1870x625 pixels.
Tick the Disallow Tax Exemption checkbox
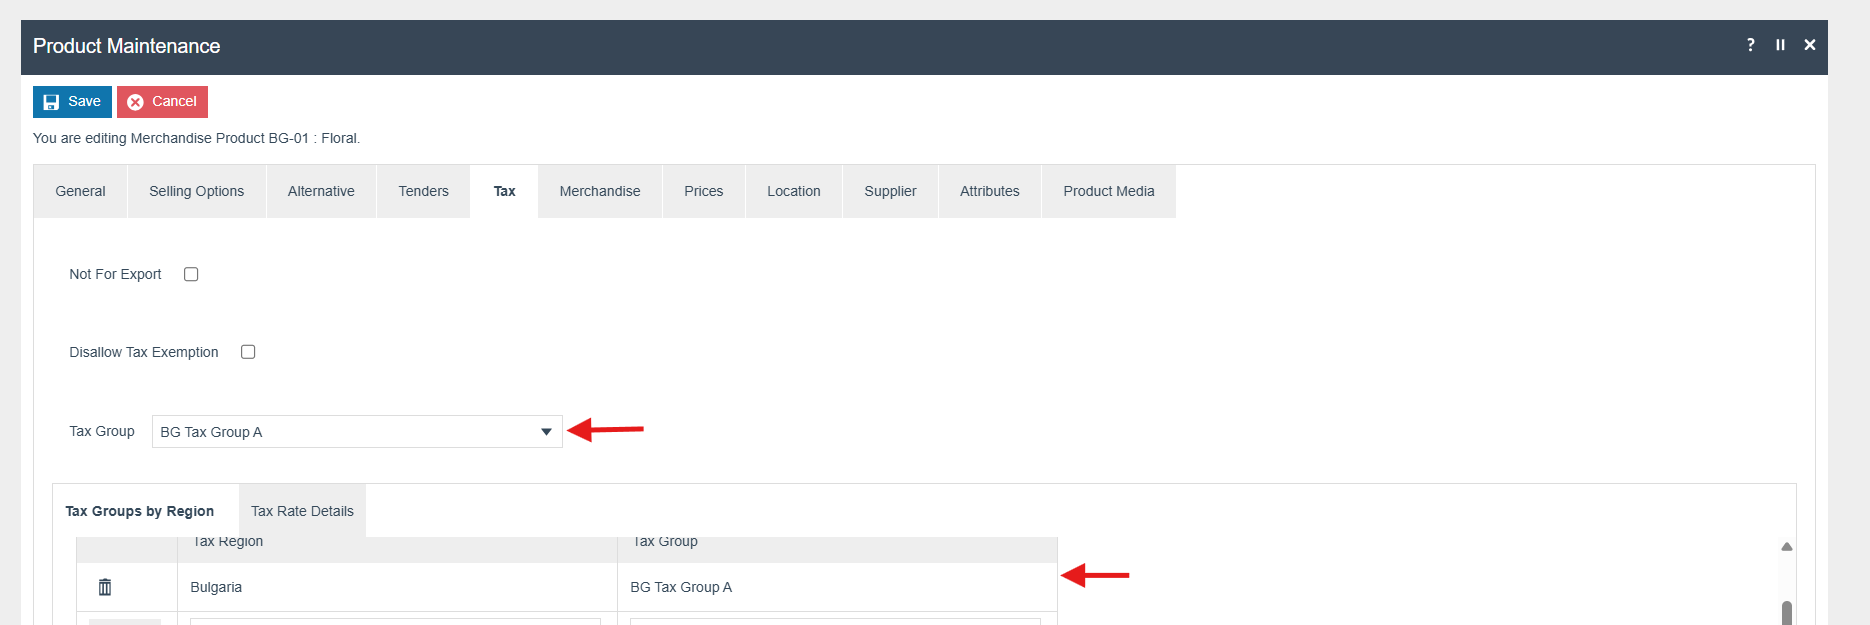click(x=248, y=352)
